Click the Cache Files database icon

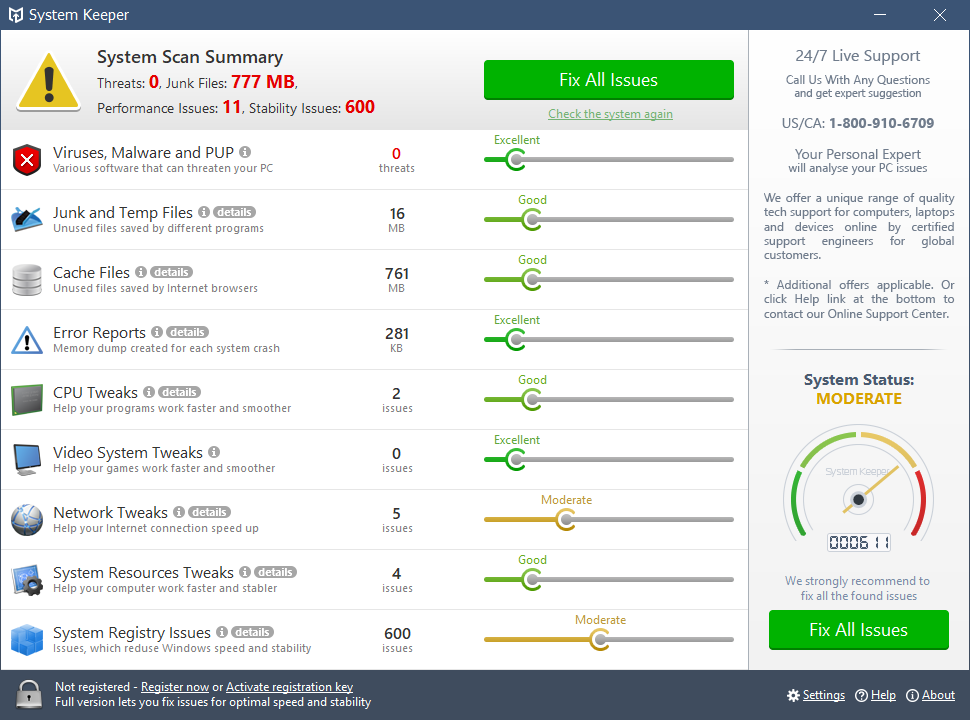coord(27,280)
